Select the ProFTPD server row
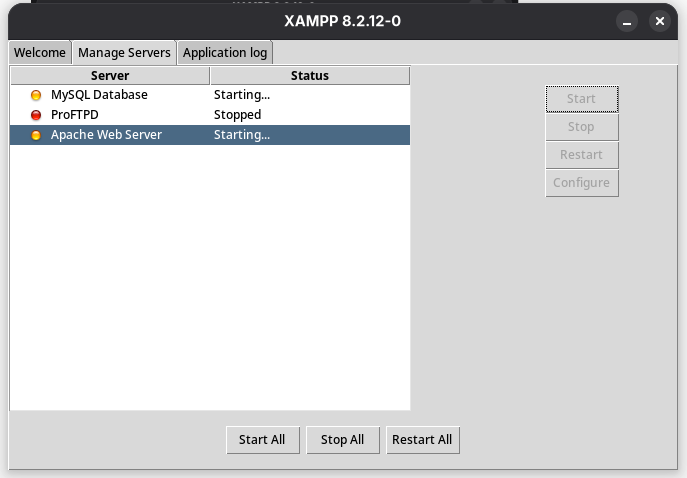The image size is (687, 478). tap(210, 115)
